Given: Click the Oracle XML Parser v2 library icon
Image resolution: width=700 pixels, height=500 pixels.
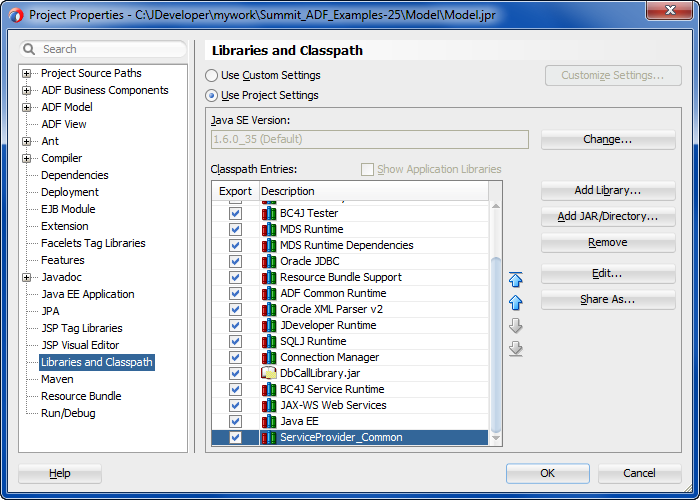Looking at the screenshot, I should pos(269,309).
